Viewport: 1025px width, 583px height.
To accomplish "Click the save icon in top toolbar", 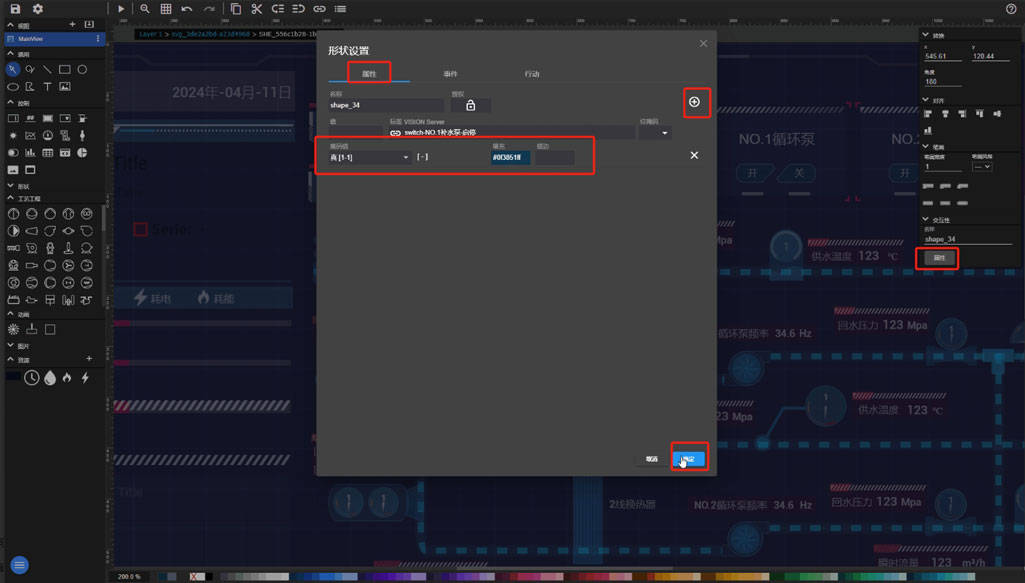I will (15, 9).
